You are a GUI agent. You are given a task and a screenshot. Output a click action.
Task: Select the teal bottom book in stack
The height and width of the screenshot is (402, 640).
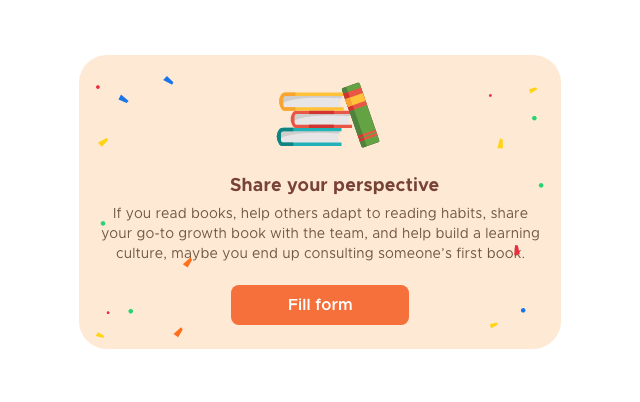(x=309, y=137)
